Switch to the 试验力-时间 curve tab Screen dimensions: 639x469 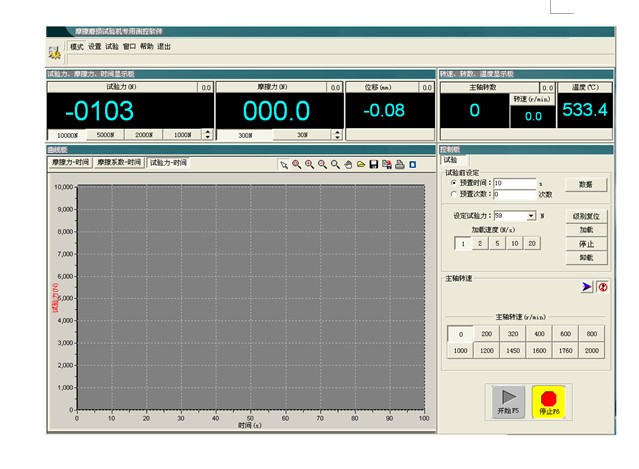(x=168, y=163)
